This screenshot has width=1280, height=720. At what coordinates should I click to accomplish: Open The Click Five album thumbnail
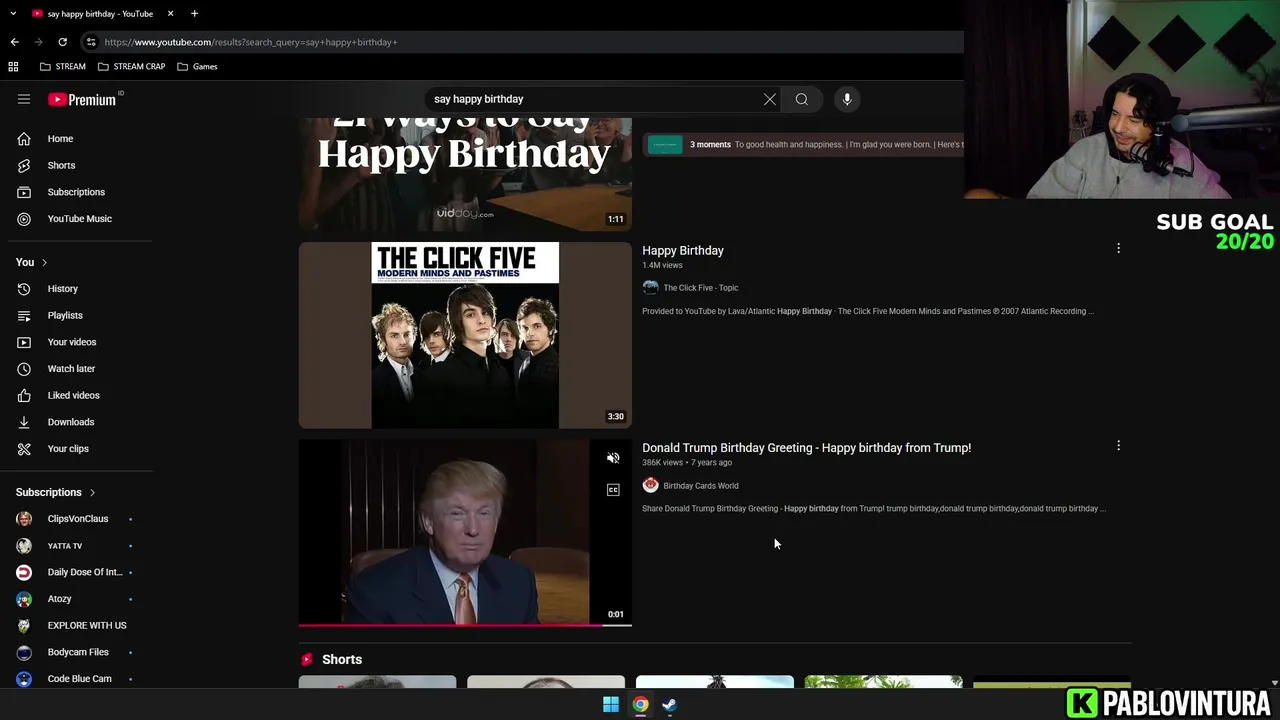tap(465, 335)
